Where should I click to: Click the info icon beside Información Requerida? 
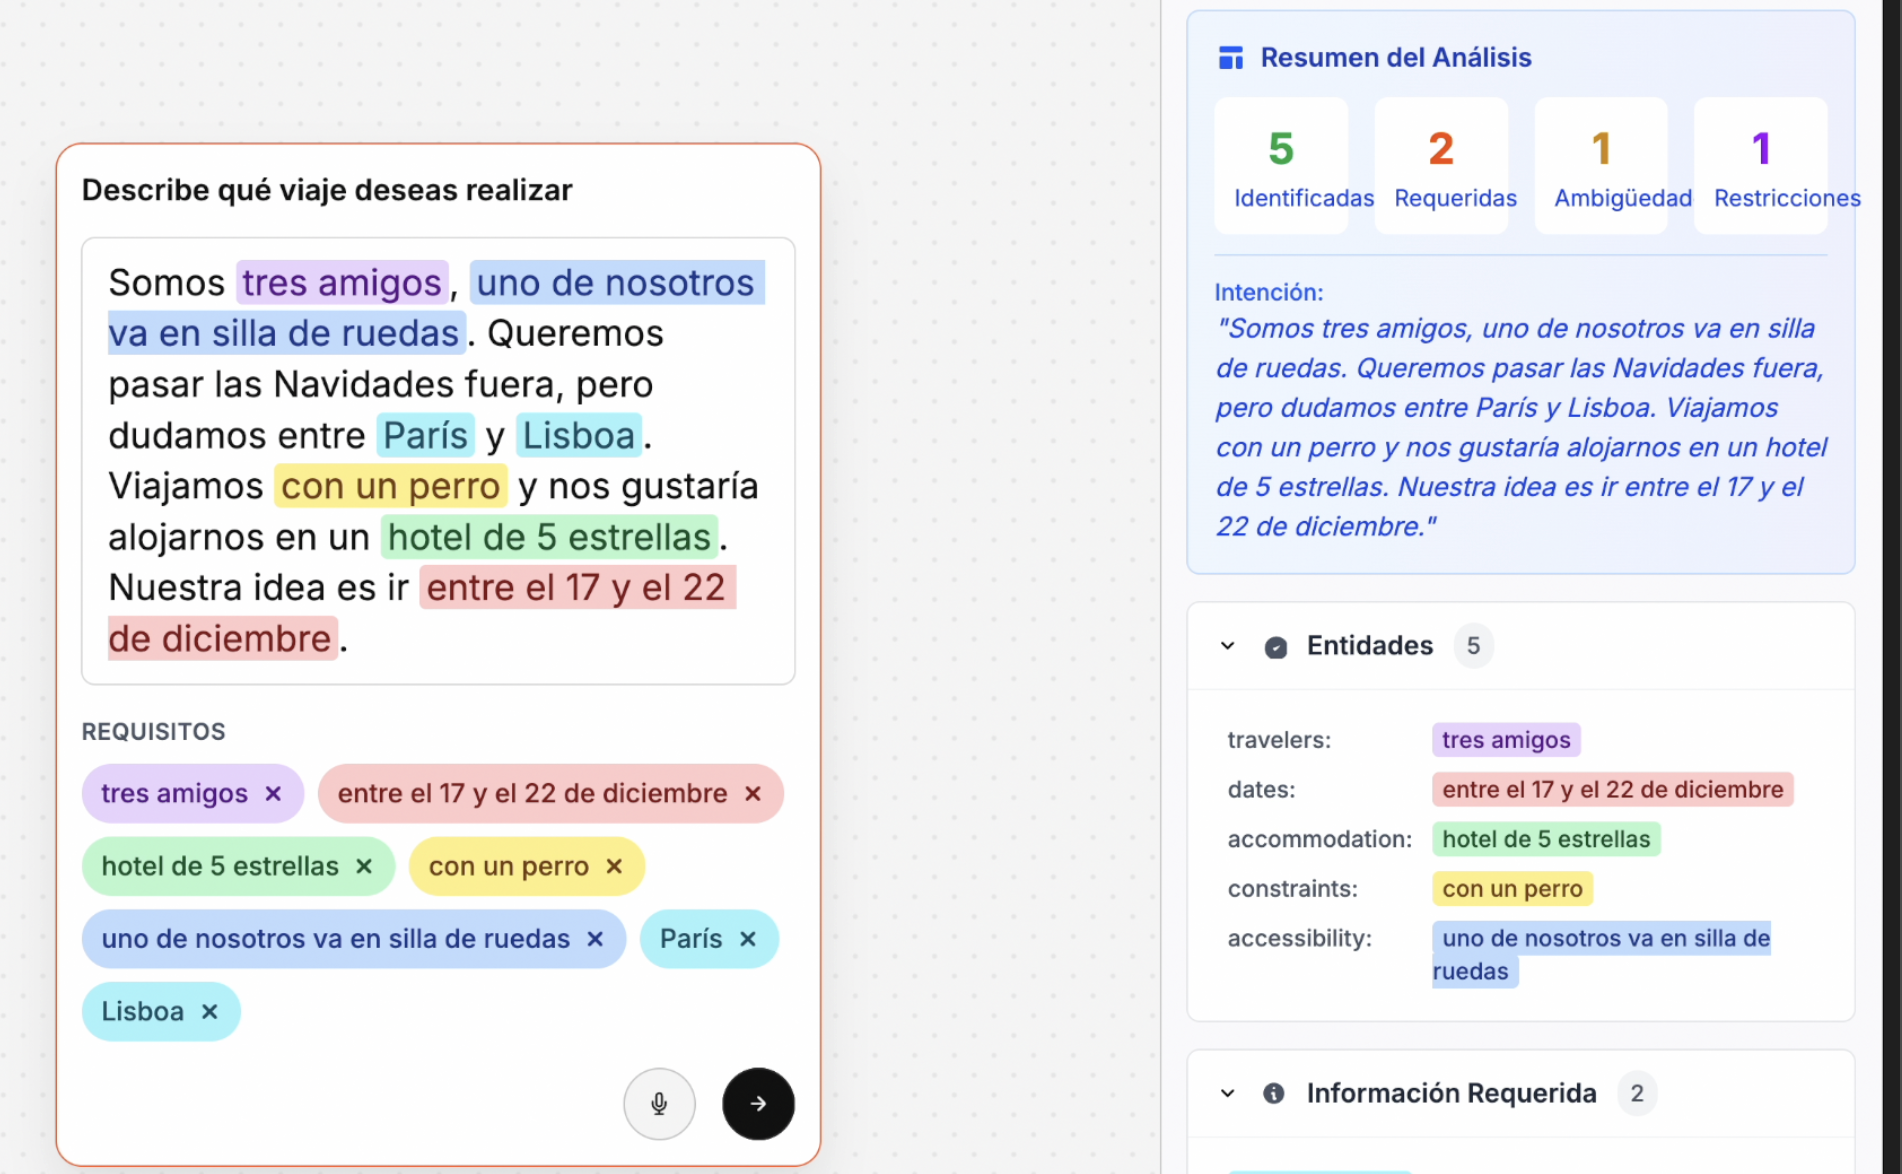1274,1093
